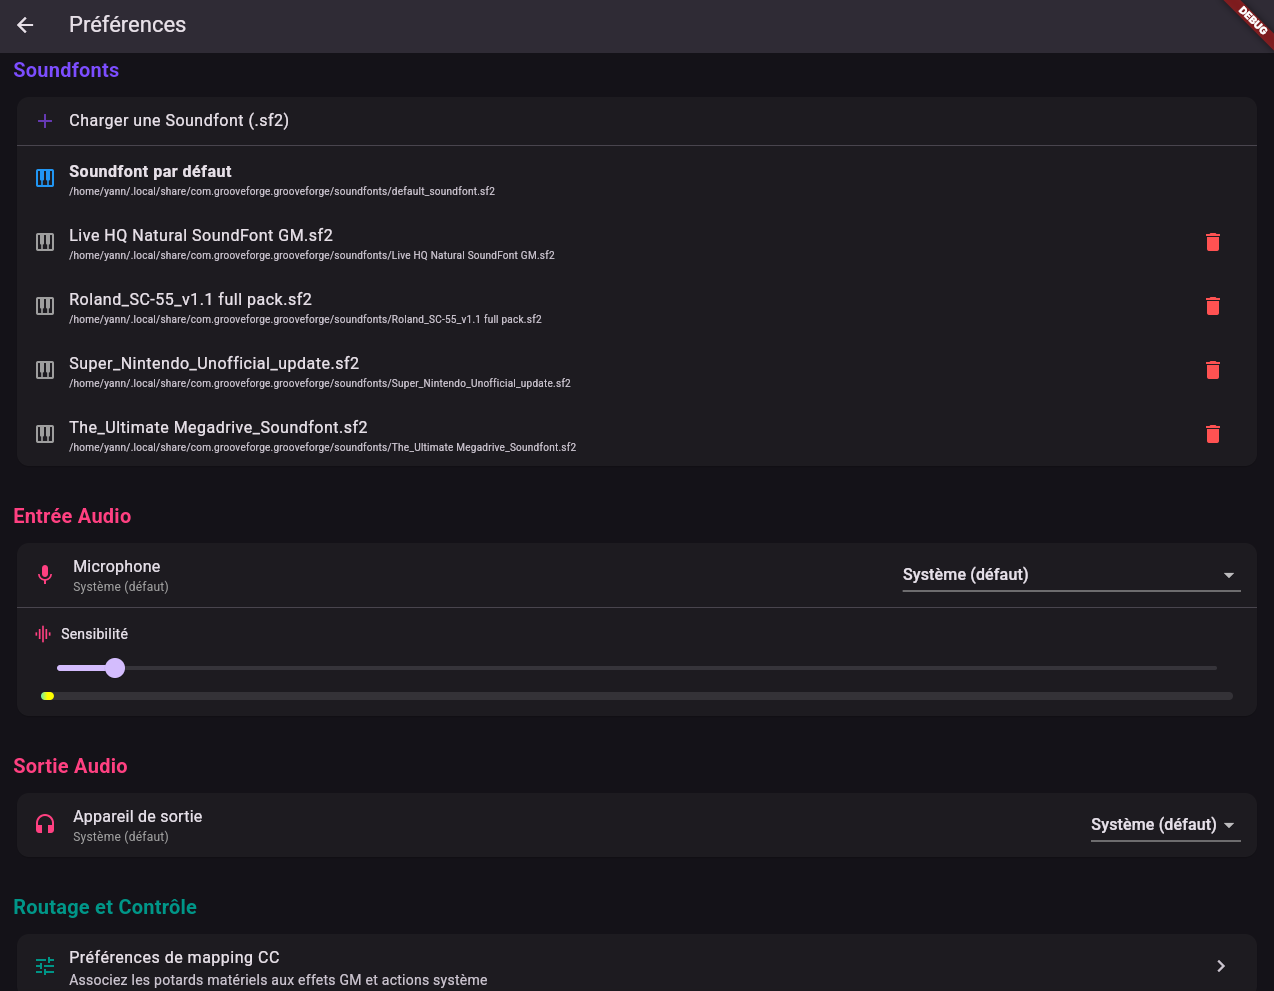Delete the Roland_SC-55_v1.1 soundfont

(1213, 306)
